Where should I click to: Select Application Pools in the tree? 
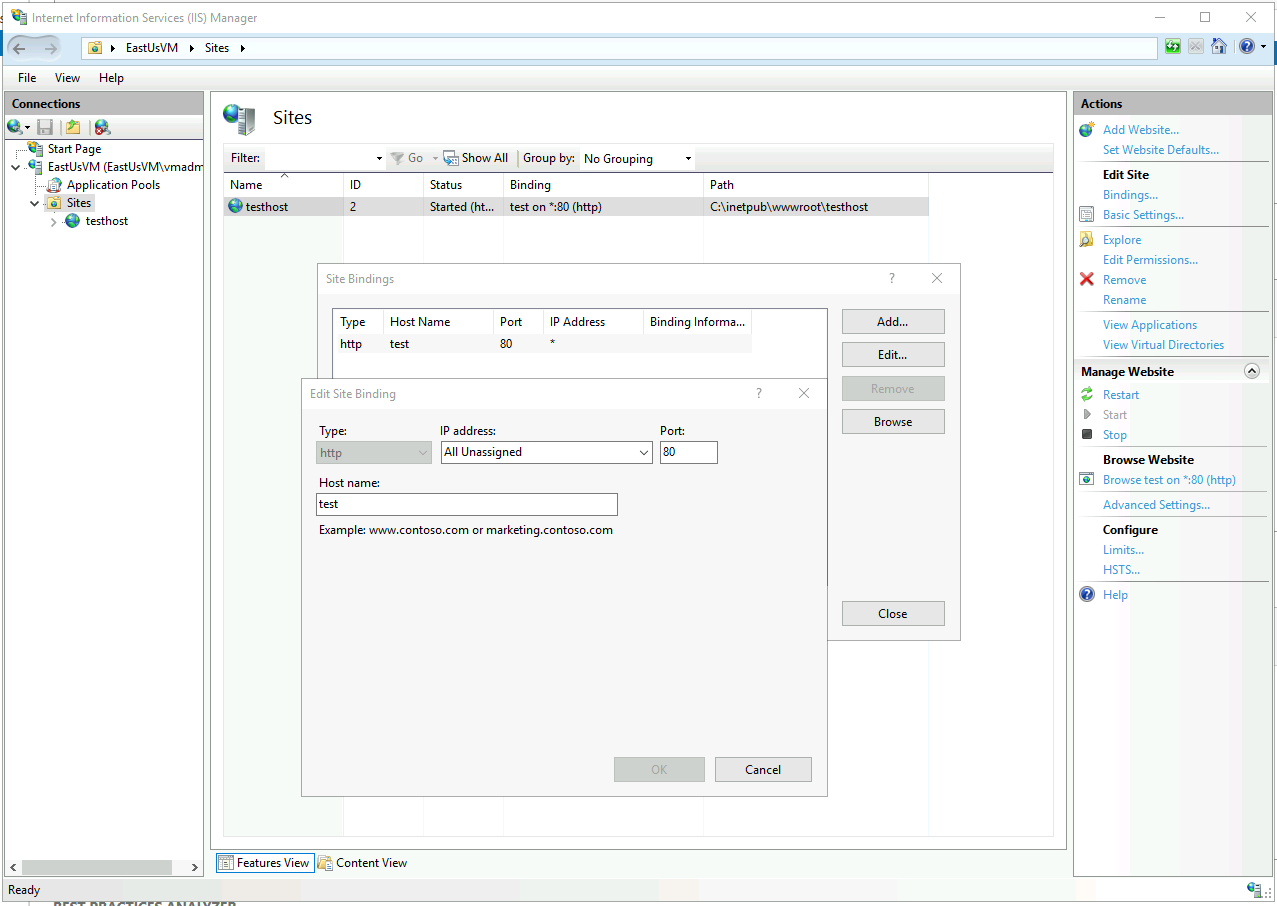click(x=113, y=185)
